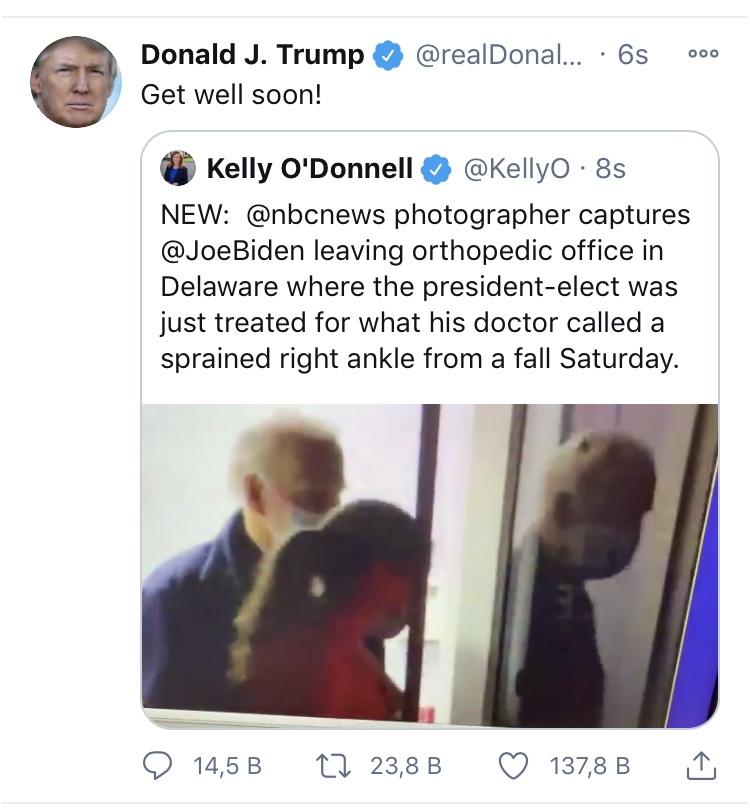The width and height of the screenshot is (750, 808).
Task: Click Kelly O'Donnell's small avatar
Action: click(178, 168)
